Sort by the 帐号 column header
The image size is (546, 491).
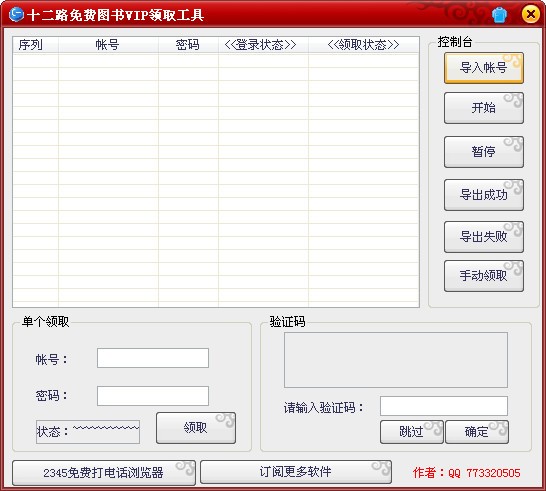coord(108,45)
